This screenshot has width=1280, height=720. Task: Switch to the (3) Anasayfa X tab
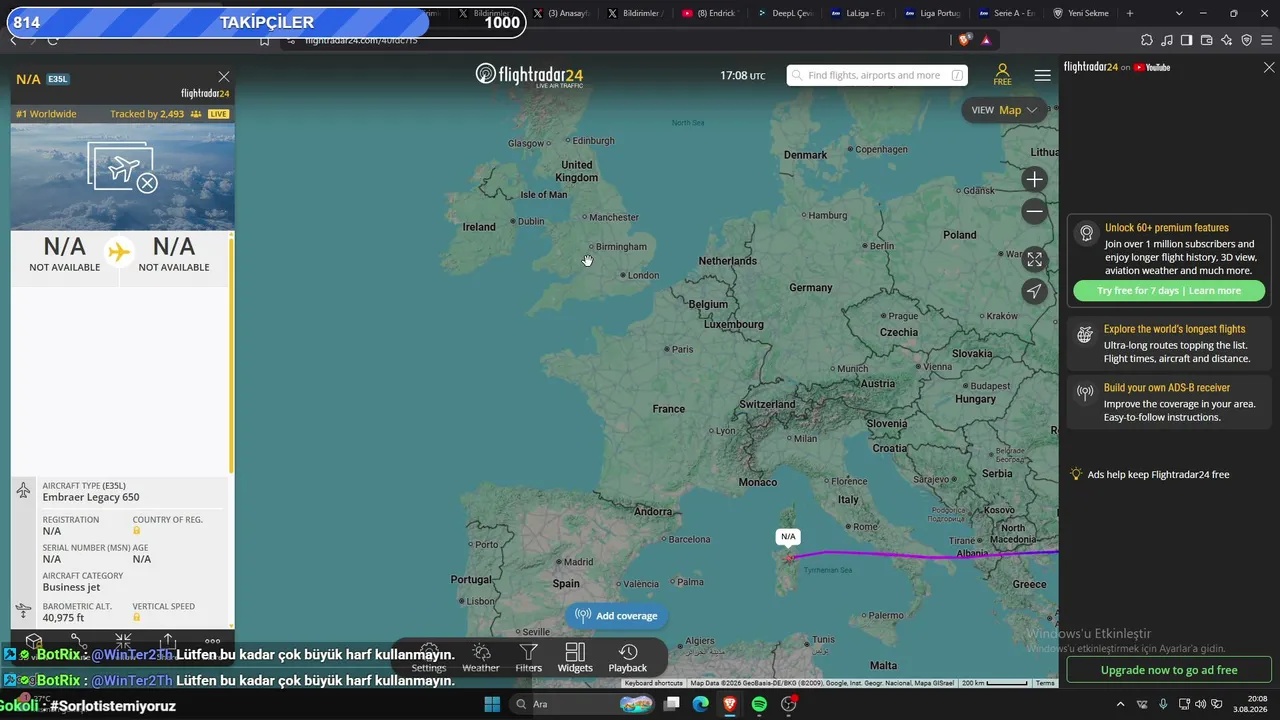(562, 13)
